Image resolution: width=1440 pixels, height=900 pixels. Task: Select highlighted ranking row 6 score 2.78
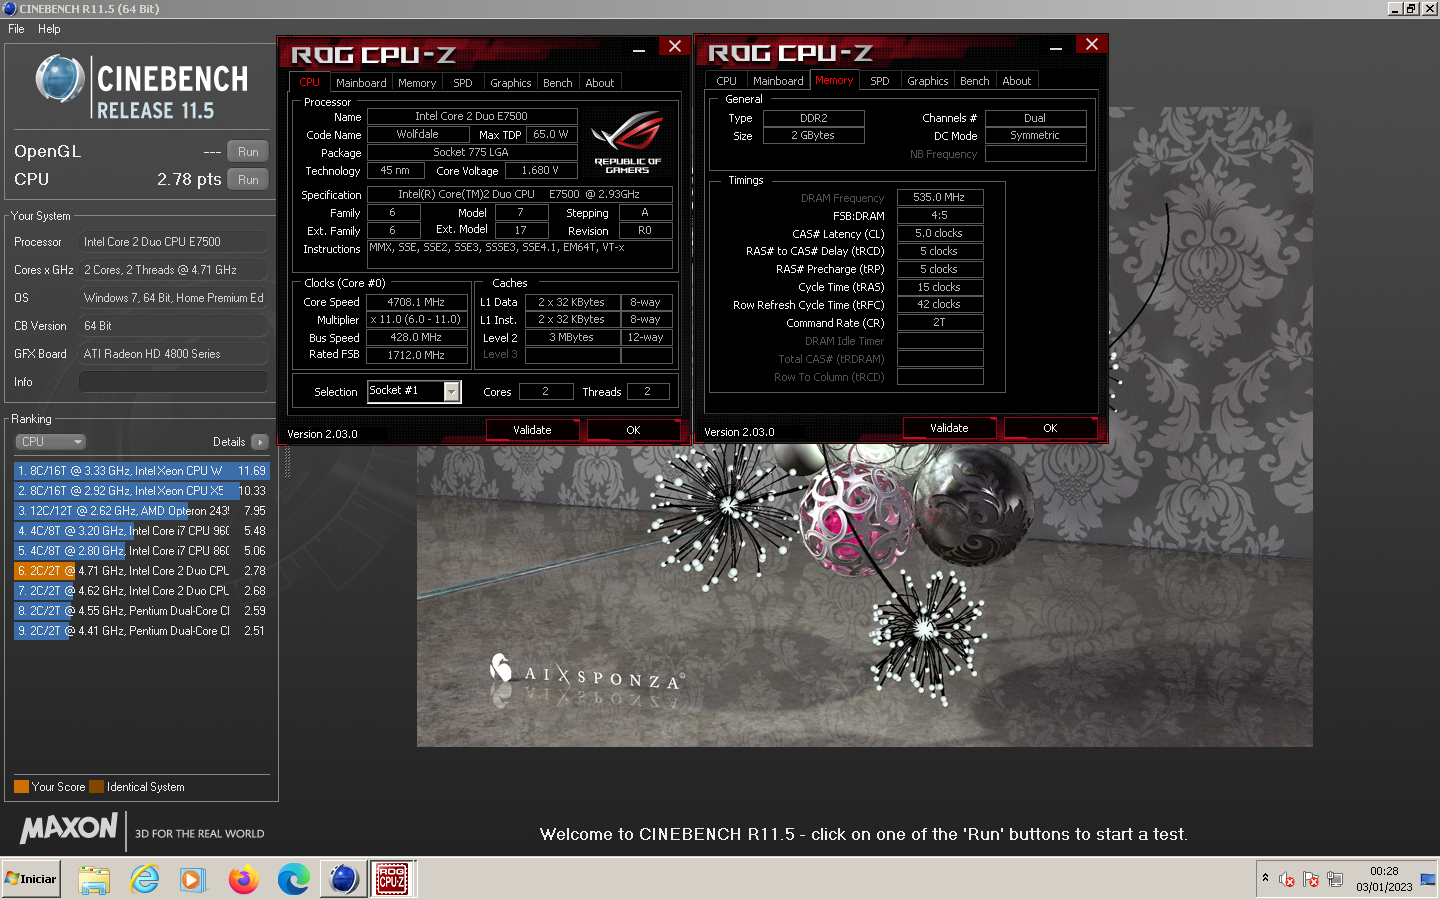[141, 571]
